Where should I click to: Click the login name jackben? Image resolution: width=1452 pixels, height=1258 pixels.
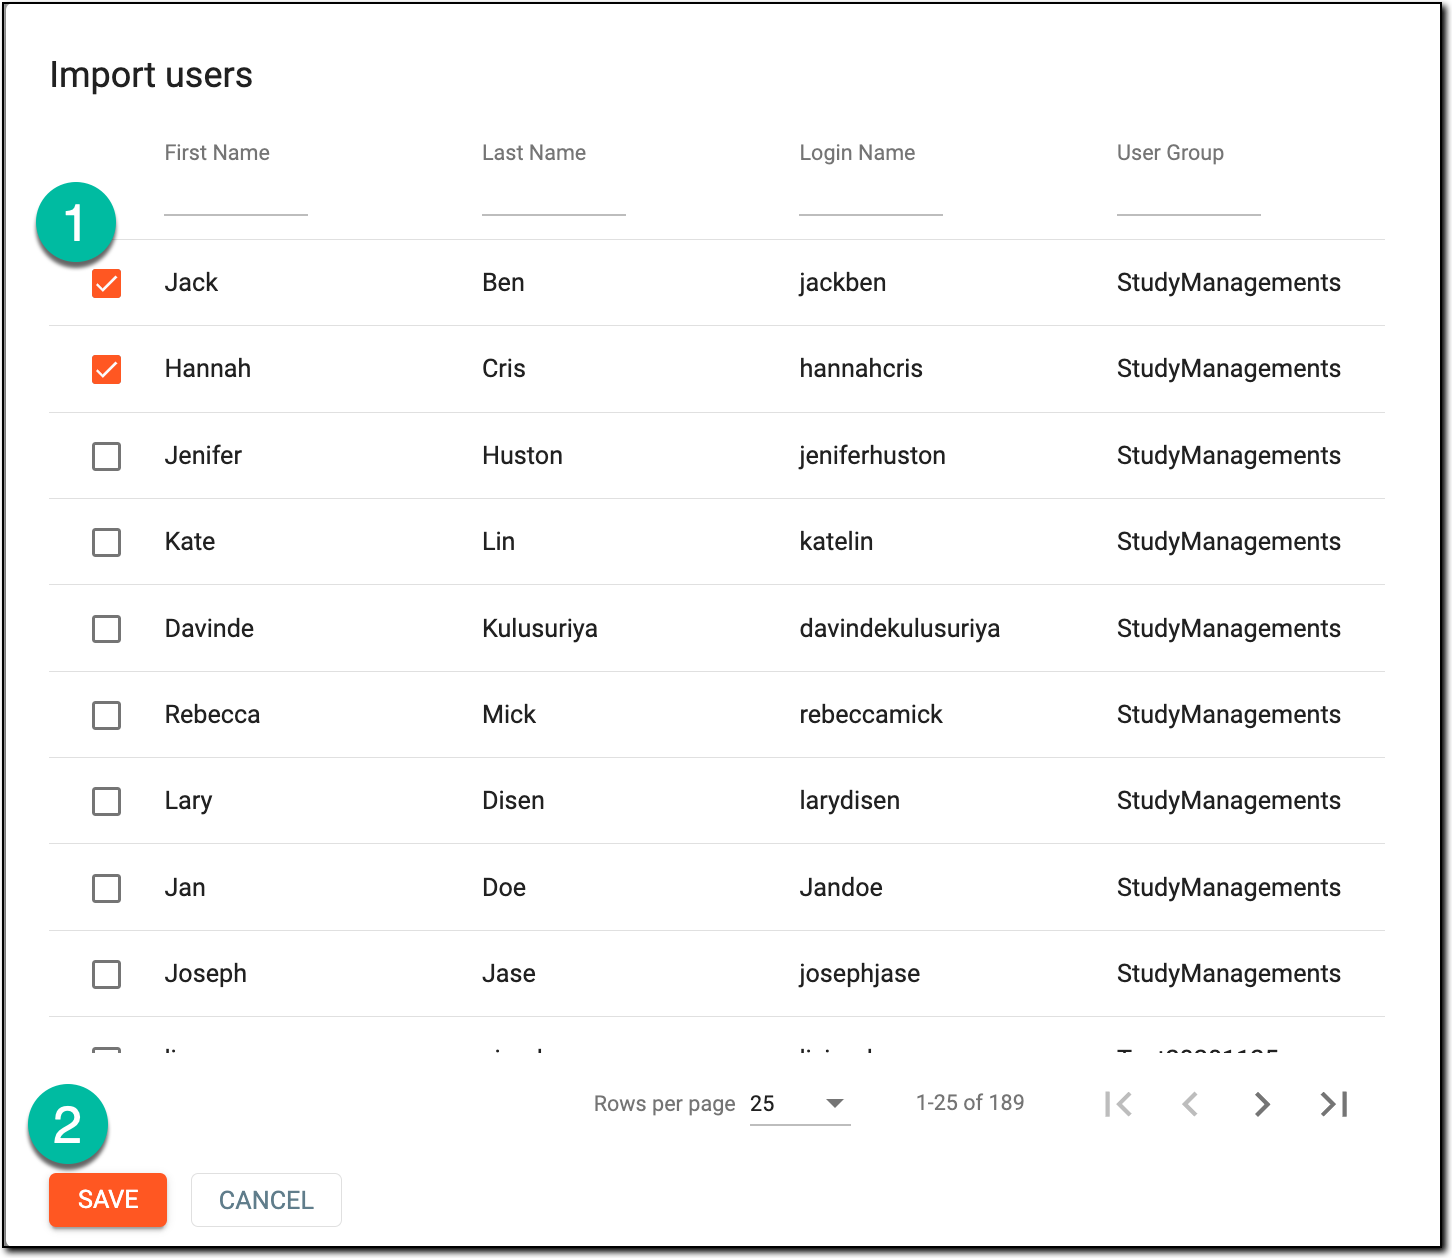pyautogui.click(x=843, y=283)
